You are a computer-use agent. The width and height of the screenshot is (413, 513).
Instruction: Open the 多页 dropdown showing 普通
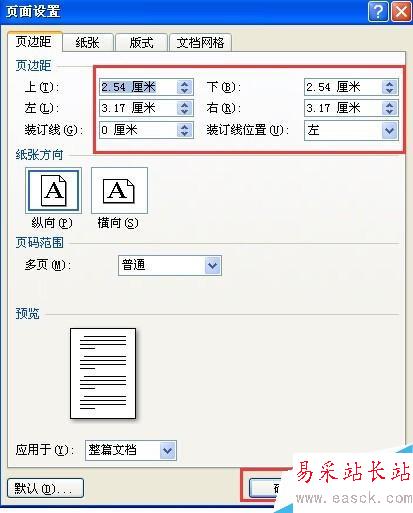170,265
